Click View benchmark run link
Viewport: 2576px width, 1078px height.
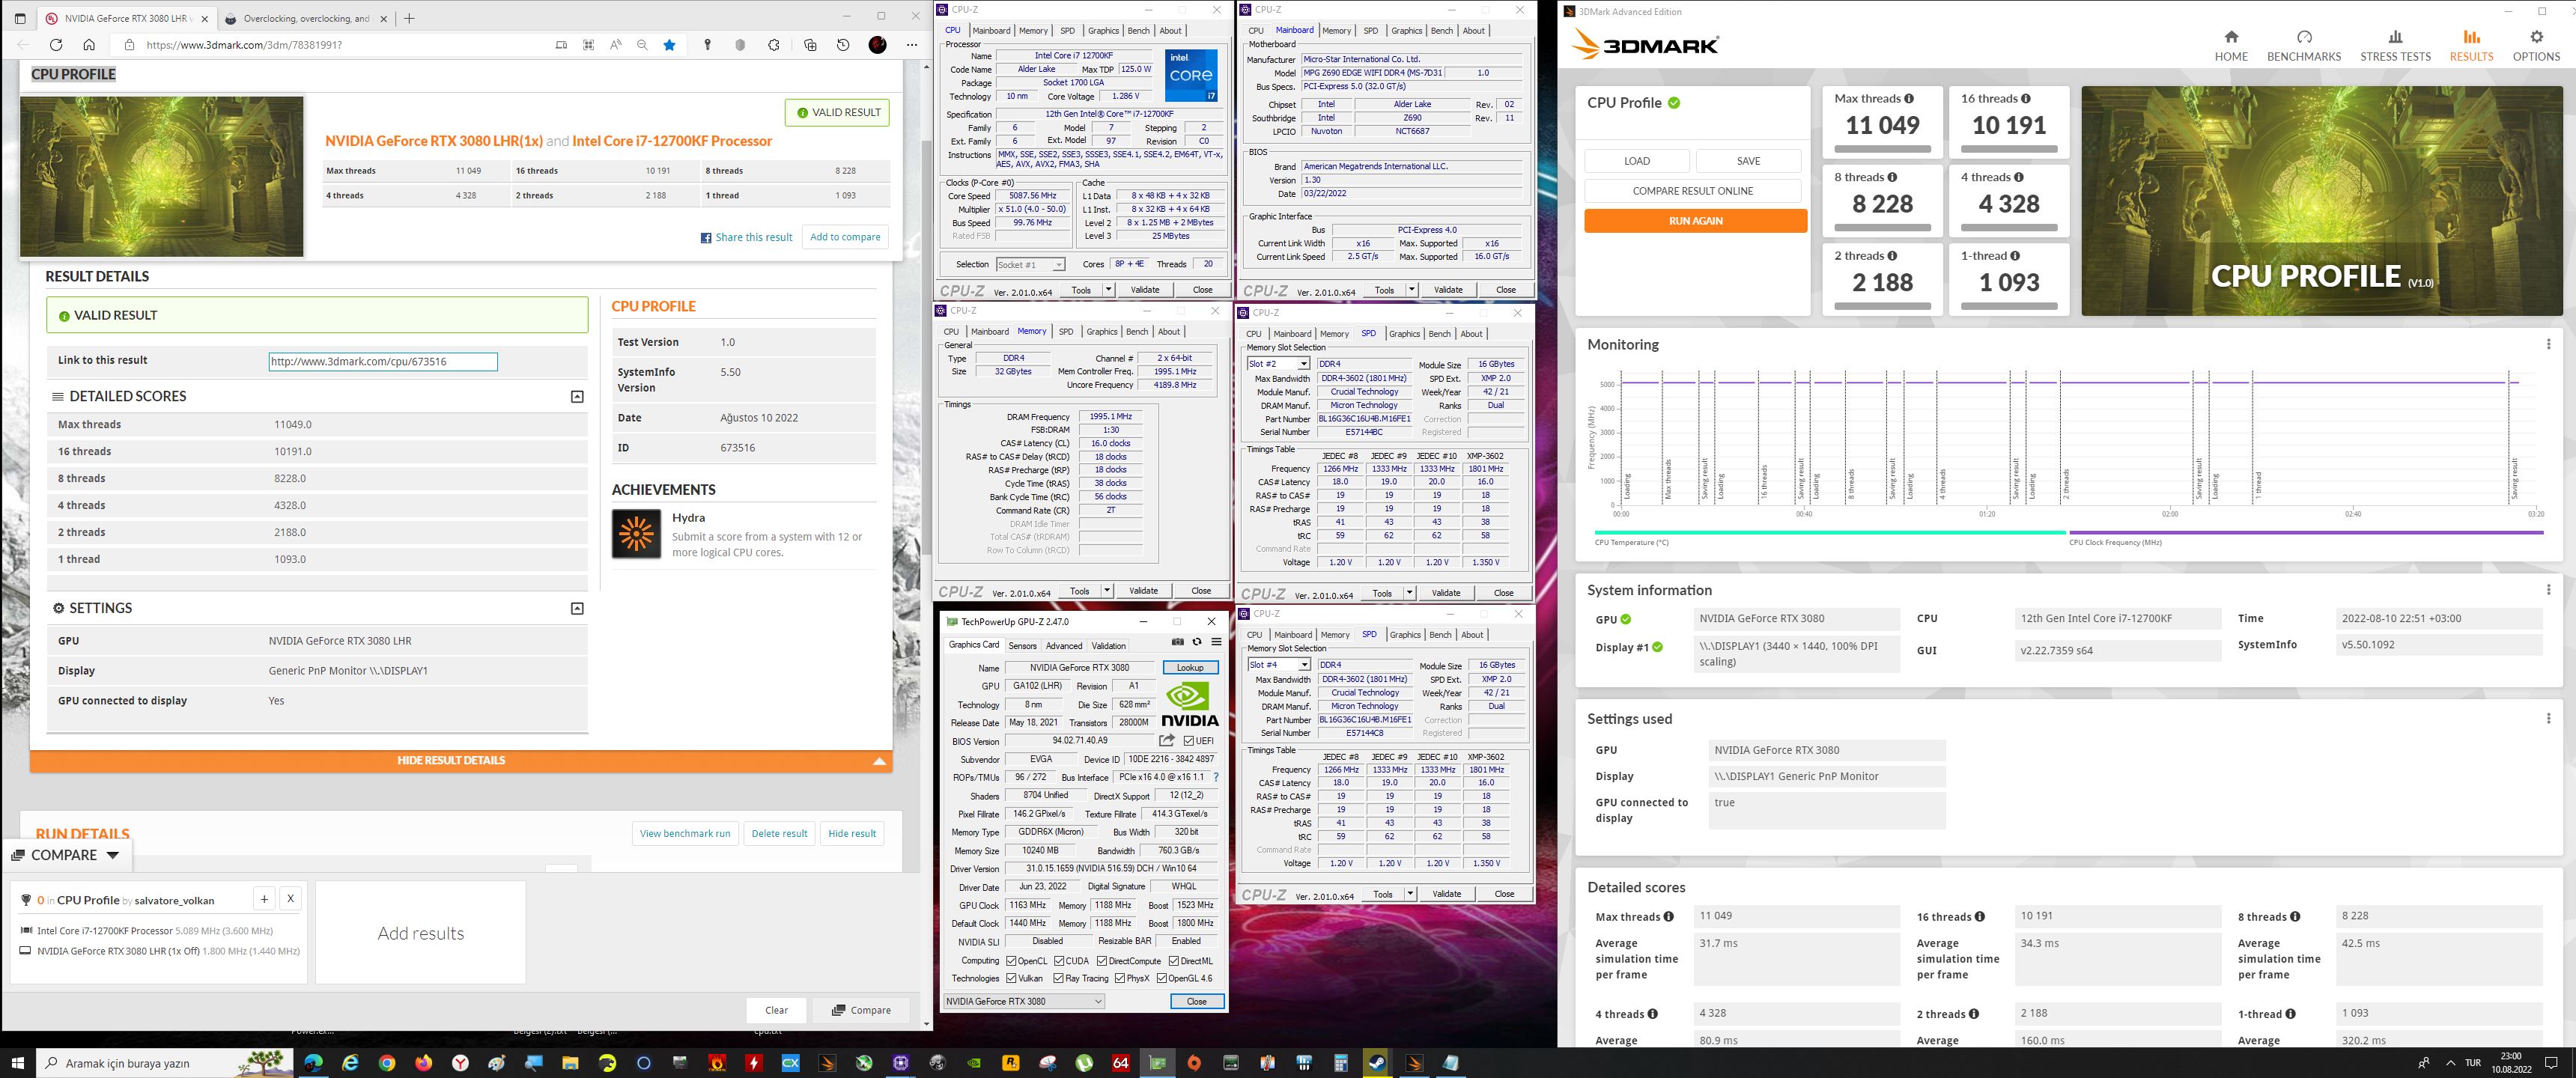(685, 834)
